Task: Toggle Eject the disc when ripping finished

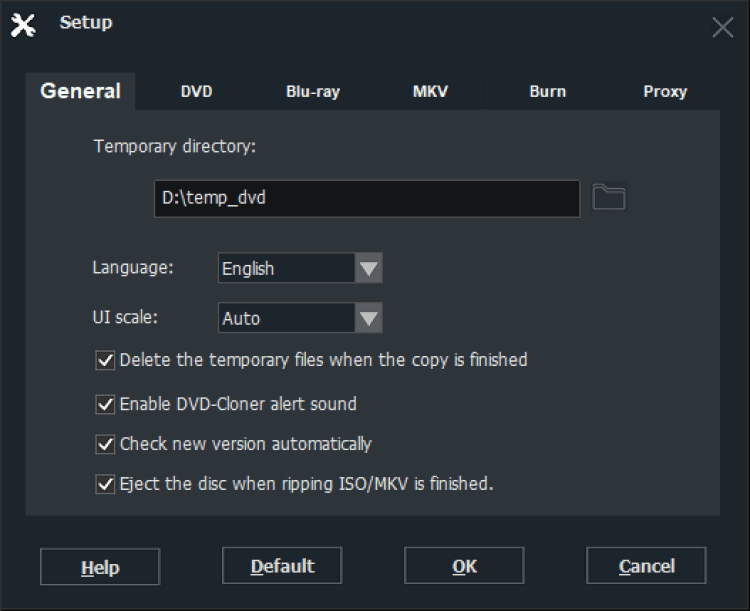Action: coord(105,484)
